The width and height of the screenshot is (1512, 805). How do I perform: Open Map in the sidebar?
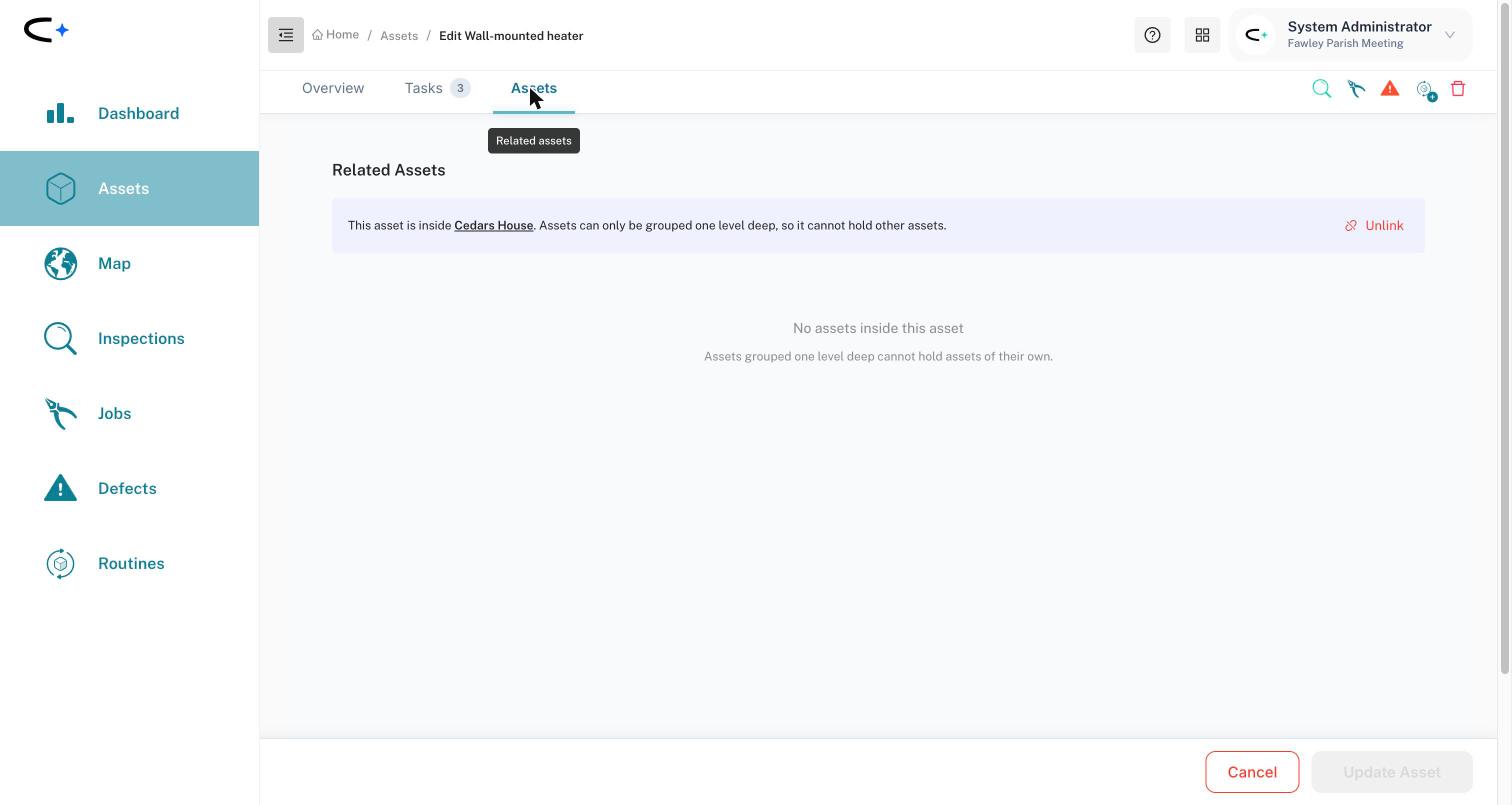tap(129, 263)
